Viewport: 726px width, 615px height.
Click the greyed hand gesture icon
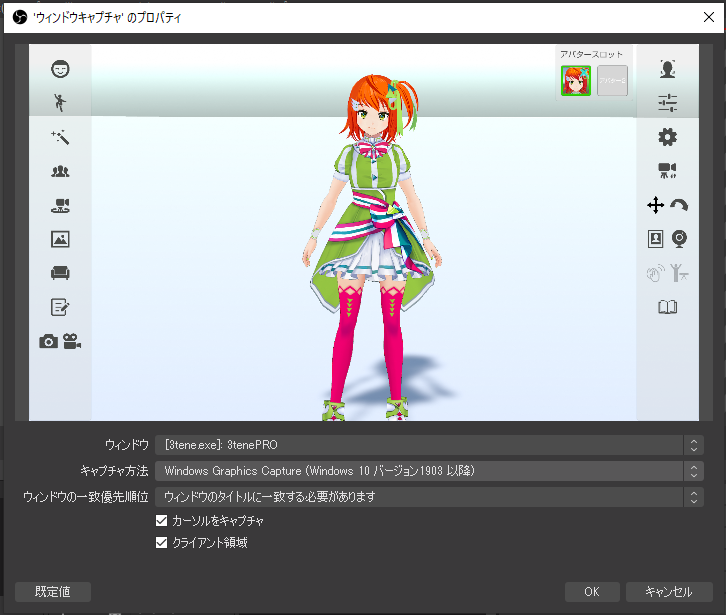[x=656, y=273]
